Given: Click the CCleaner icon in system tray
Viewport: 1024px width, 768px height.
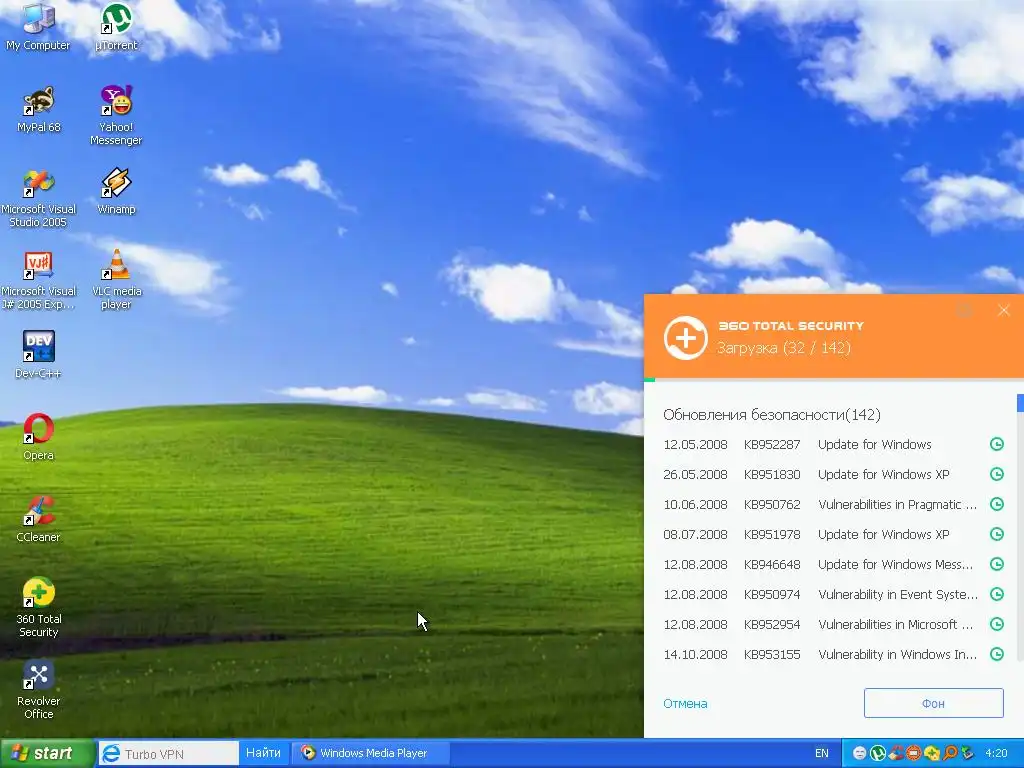Looking at the screenshot, I should 896,753.
